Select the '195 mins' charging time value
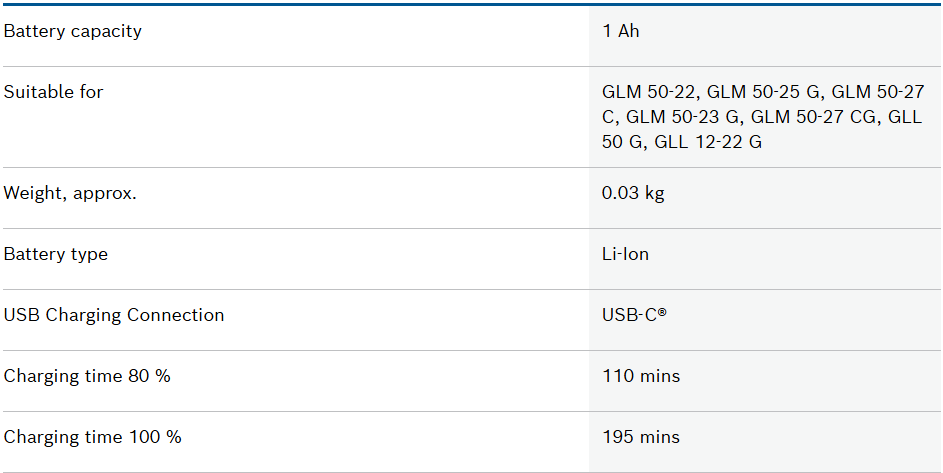 tap(641, 437)
